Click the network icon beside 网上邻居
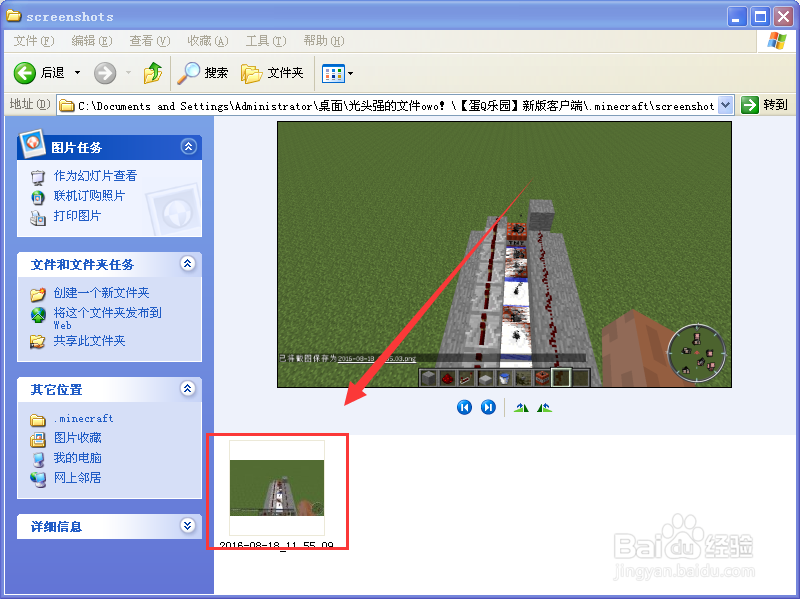The image size is (800, 599). [38, 479]
